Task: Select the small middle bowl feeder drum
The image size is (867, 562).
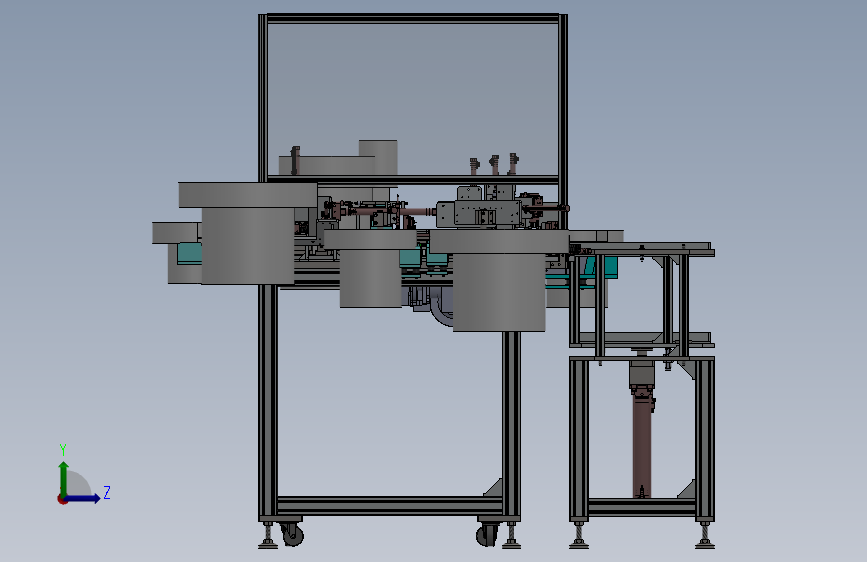Action: (370, 269)
